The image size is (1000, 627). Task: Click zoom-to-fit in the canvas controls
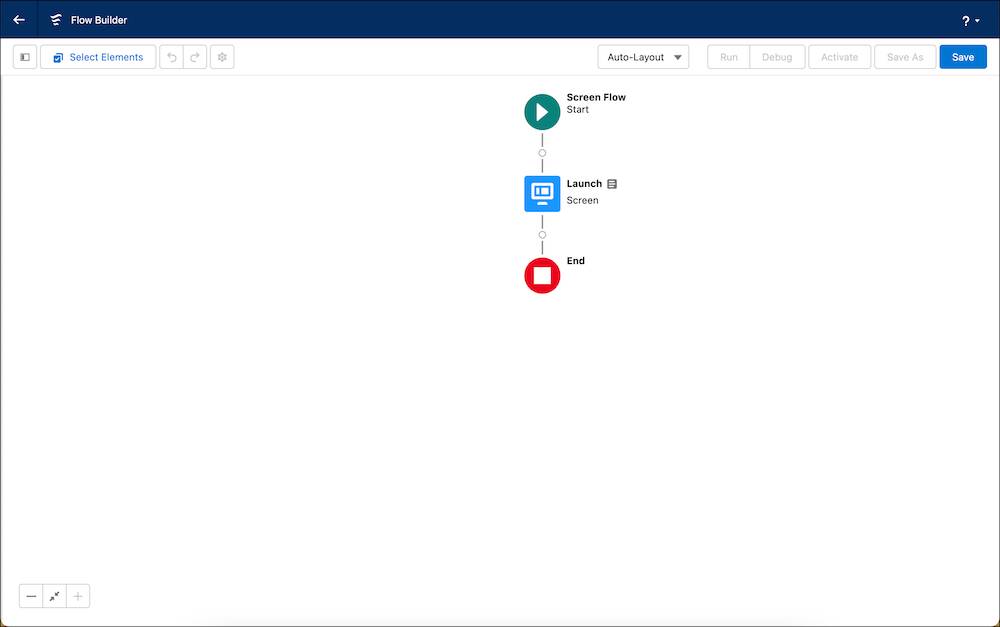(54, 595)
